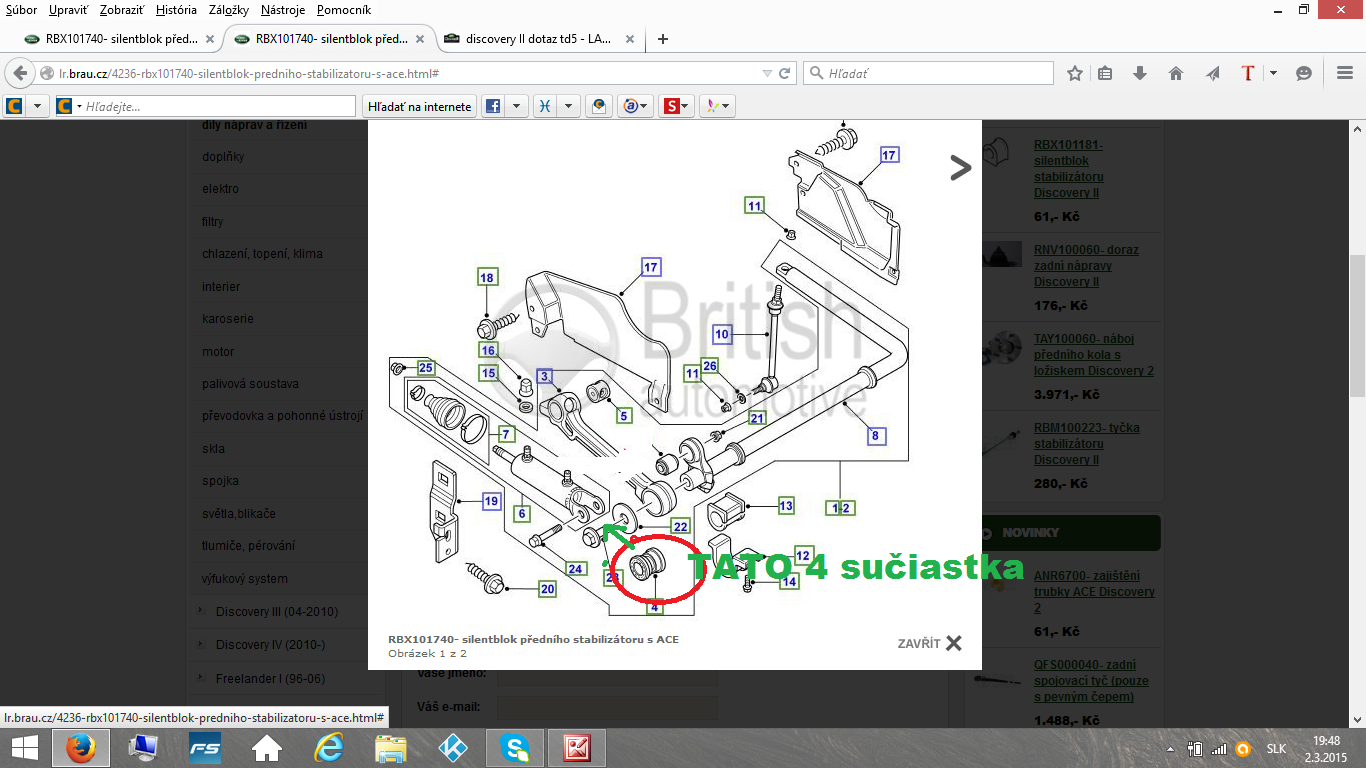
Task: Open the Firefox hamburger menu
Action: pyautogui.click(x=1345, y=74)
